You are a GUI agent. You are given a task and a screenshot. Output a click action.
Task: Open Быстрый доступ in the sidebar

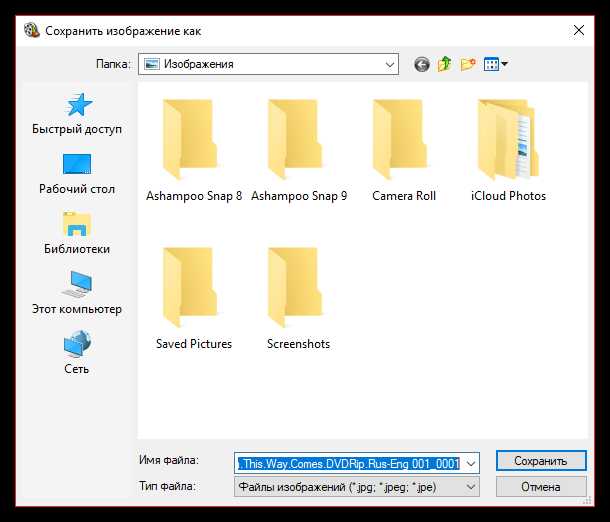tap(77, 114)
